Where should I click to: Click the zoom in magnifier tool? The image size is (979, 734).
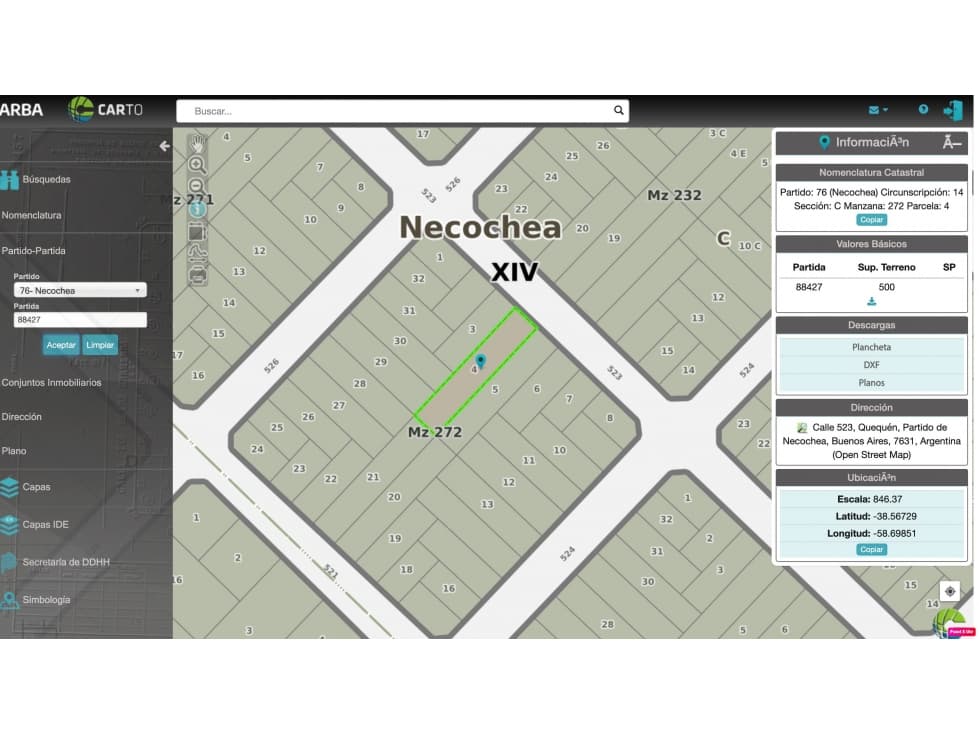tap(198, 165)
